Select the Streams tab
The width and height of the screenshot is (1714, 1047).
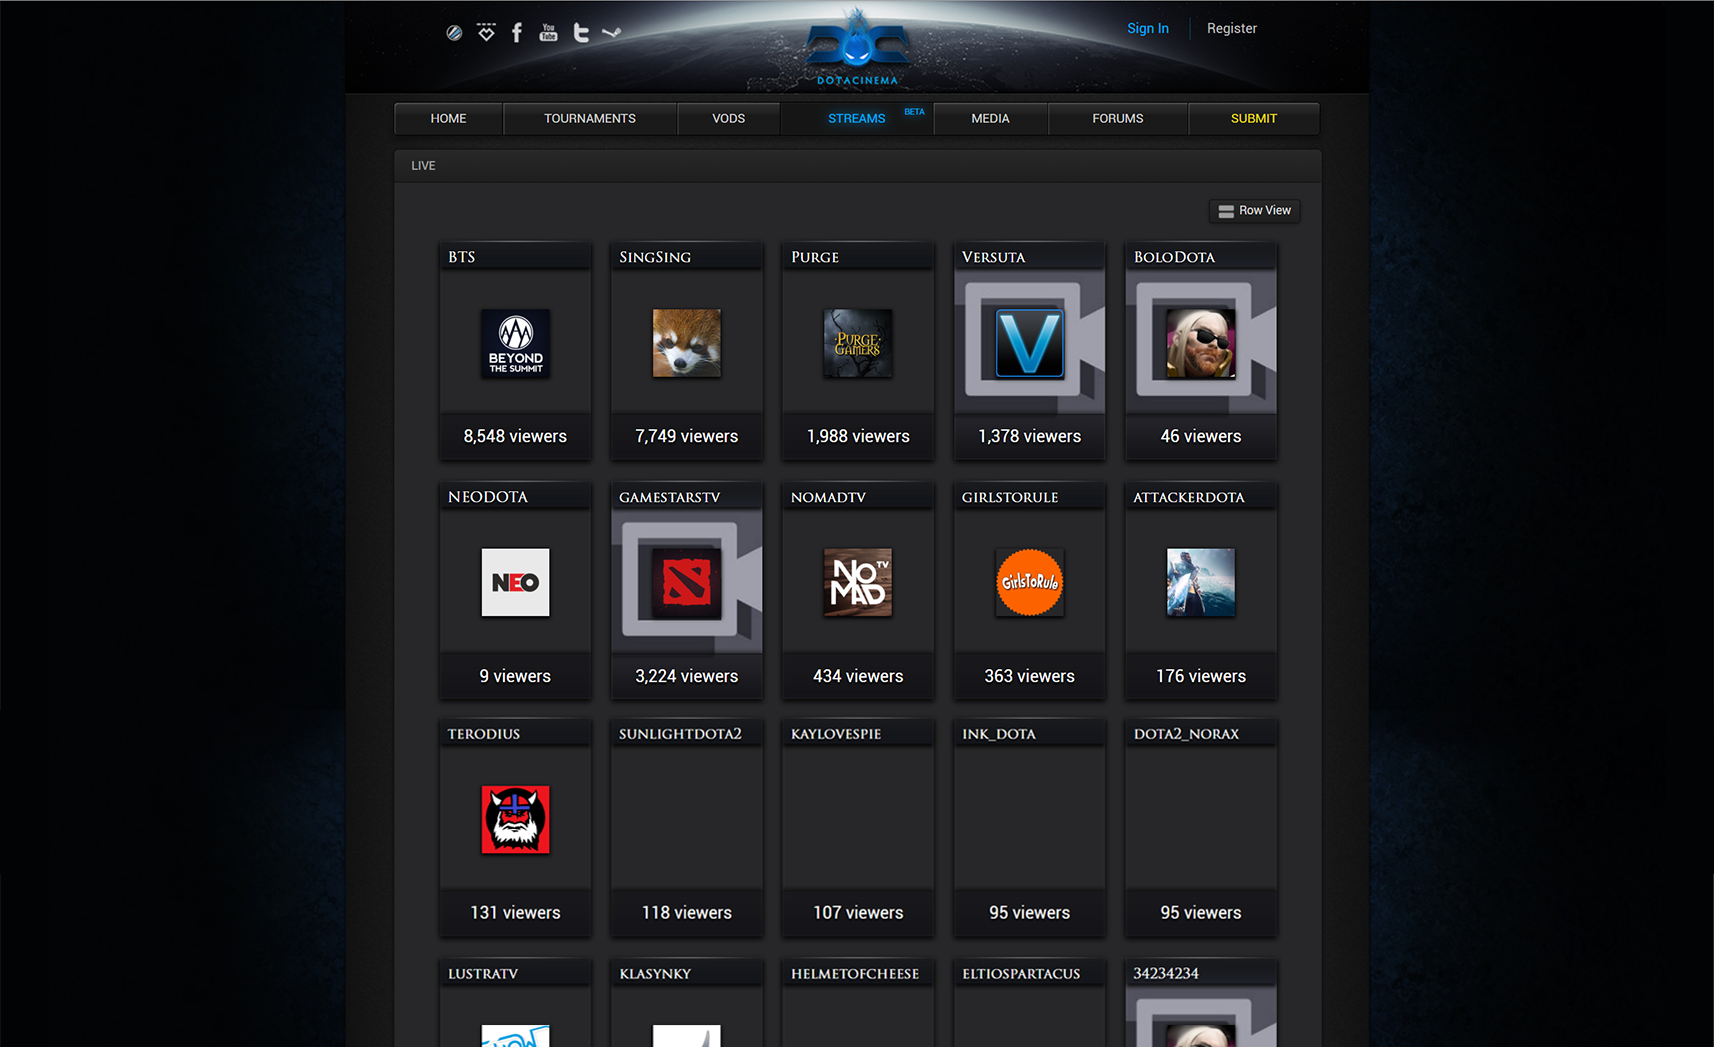point(857,118)
